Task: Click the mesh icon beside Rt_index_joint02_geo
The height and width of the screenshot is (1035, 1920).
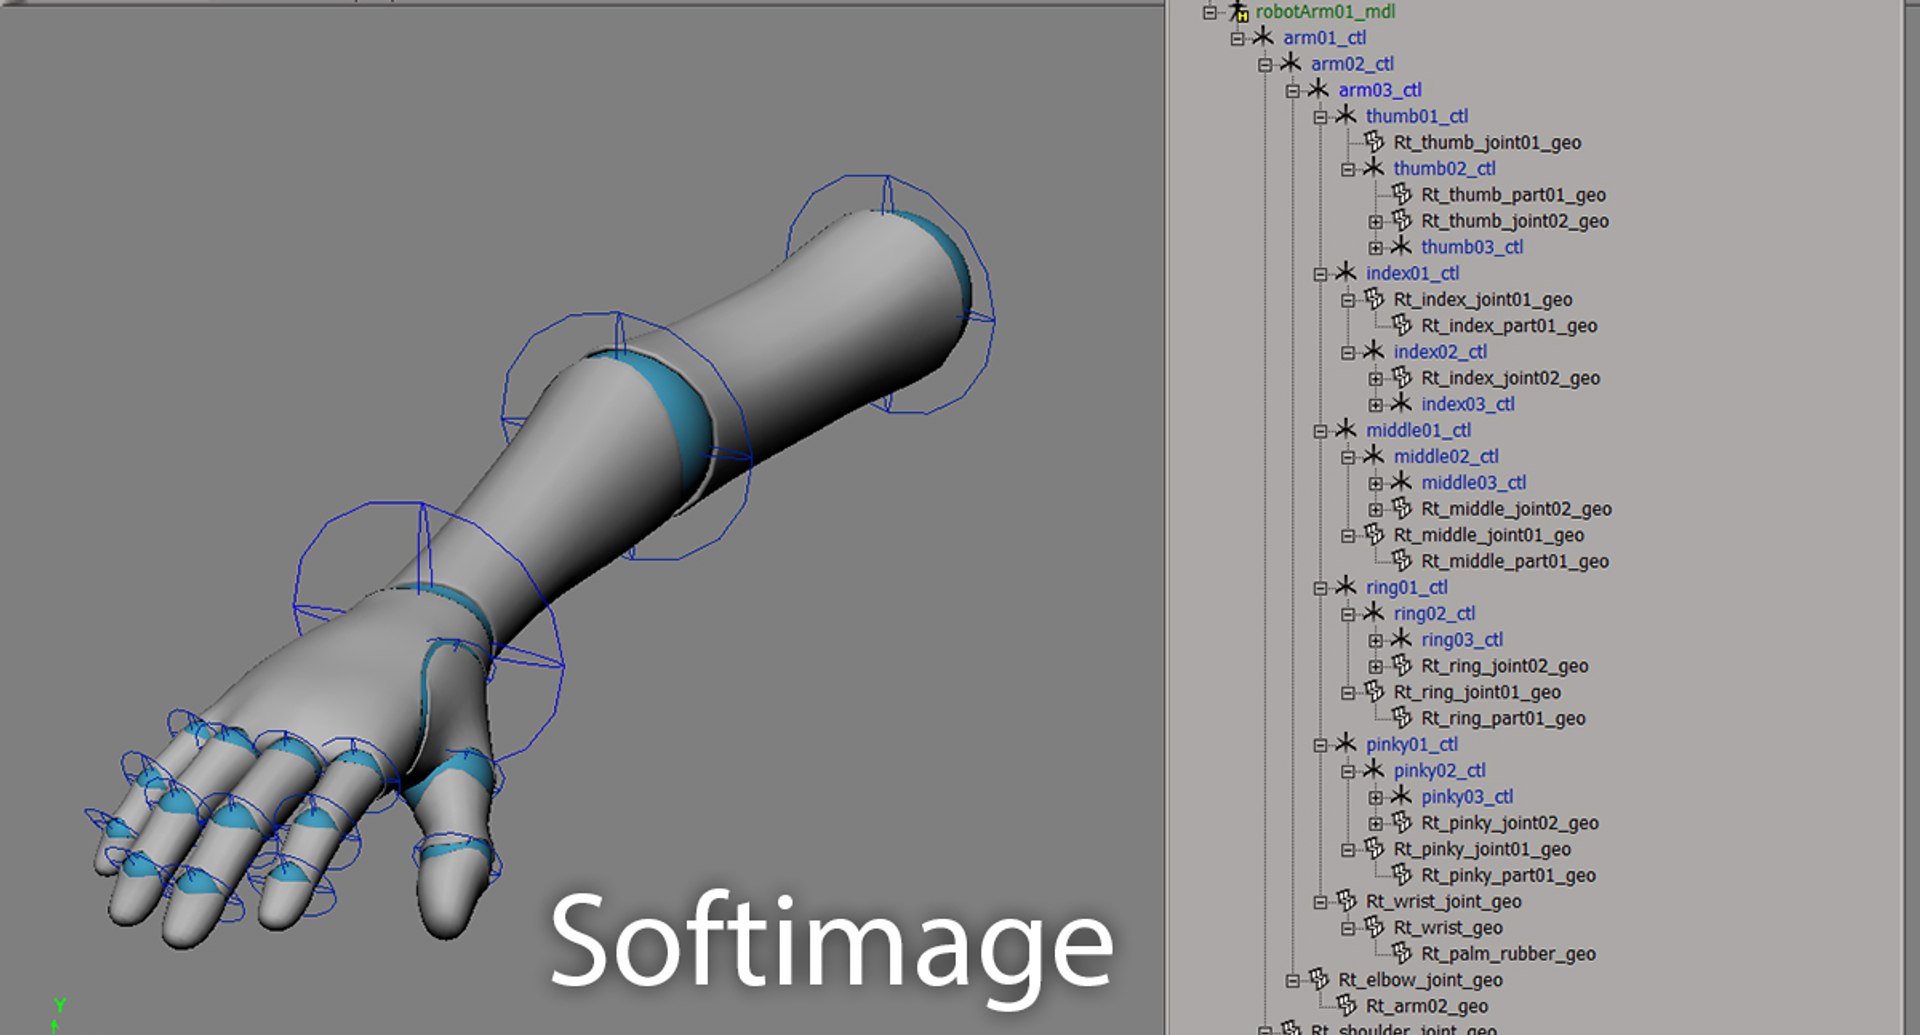Action: coord(1401,377)
